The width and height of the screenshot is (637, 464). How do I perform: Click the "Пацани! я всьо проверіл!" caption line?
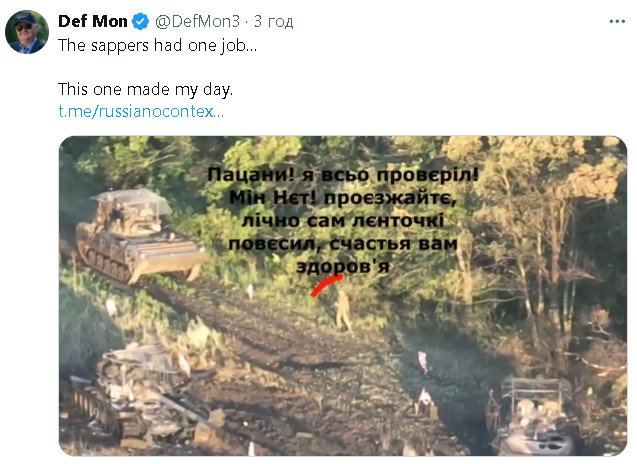342,175
